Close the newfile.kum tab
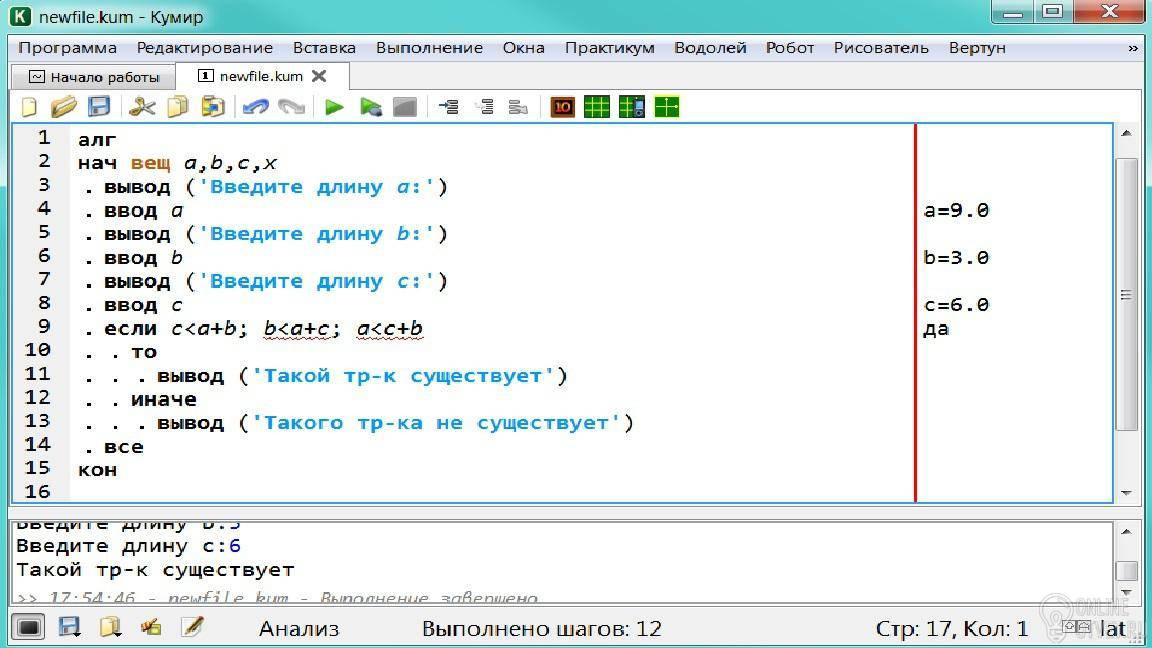 (x=319, y=76)
